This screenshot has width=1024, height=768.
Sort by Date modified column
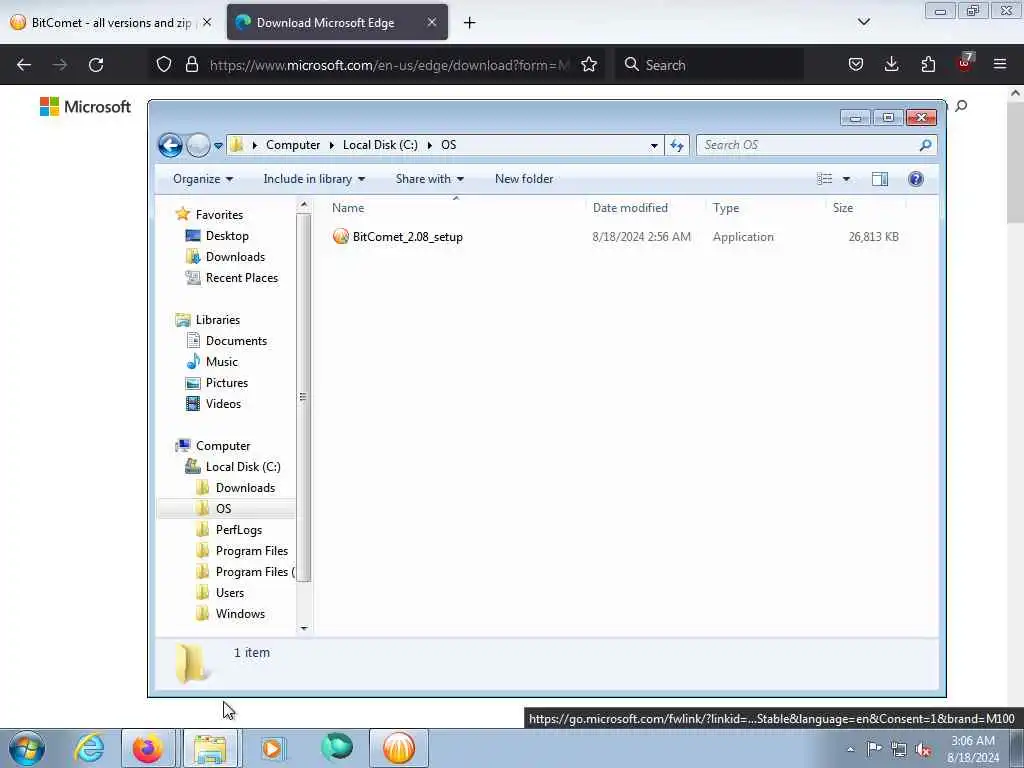coord(645,208)
